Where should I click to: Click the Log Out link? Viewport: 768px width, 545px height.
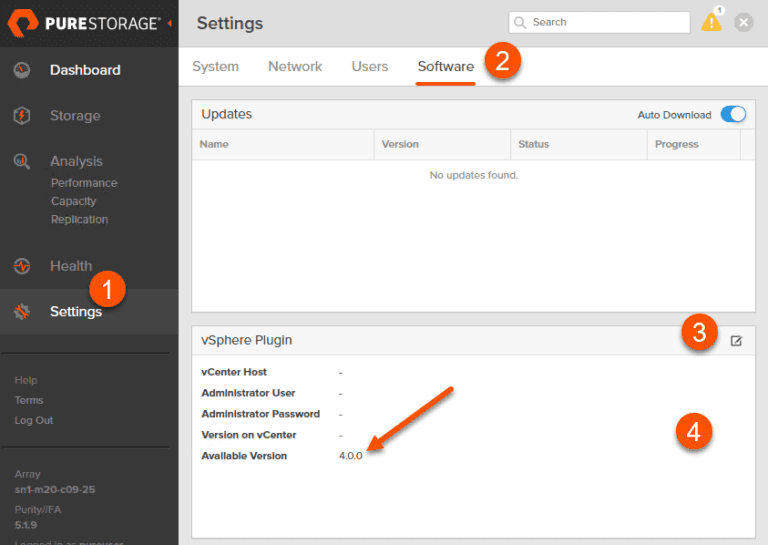pyautogui.click(x=34, y=420)
